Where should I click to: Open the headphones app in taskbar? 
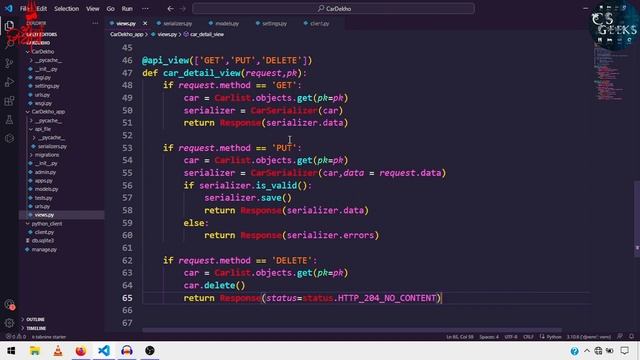point(127,351)
